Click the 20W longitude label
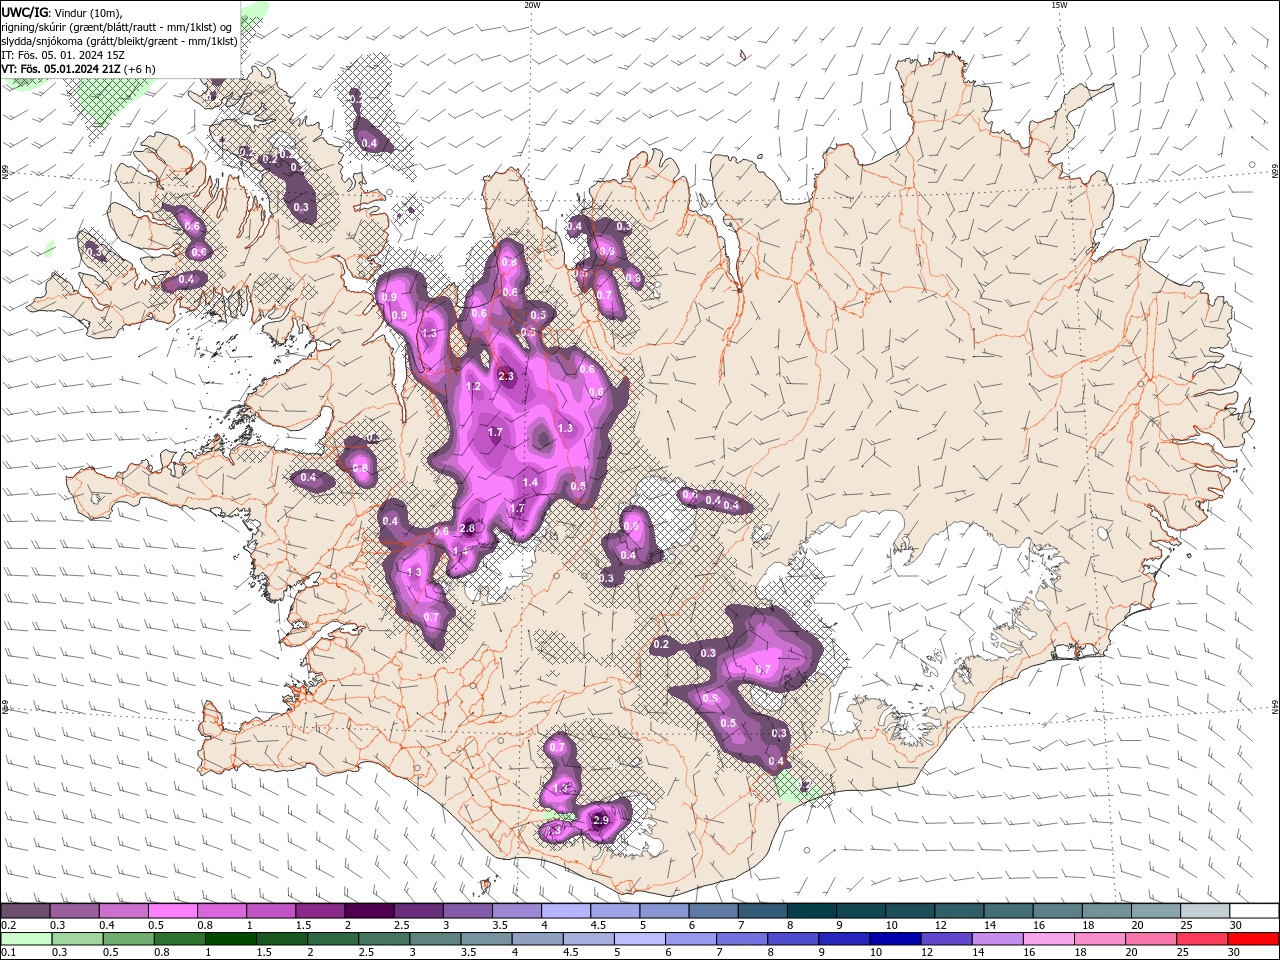 click(532, 5)
